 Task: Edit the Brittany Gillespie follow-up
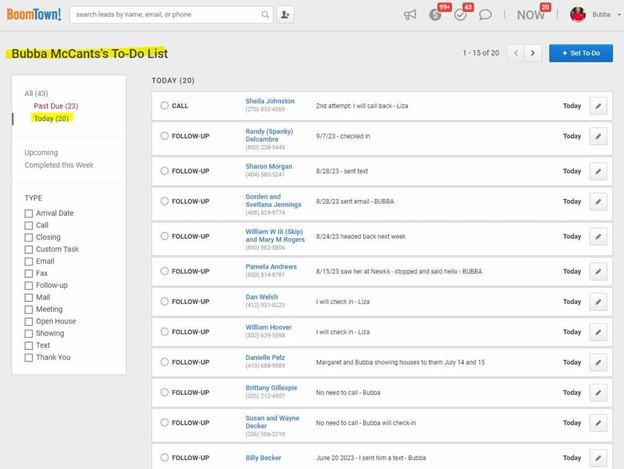point(598,393)
